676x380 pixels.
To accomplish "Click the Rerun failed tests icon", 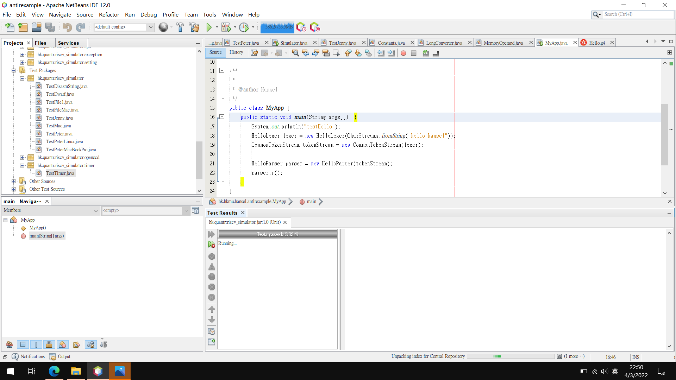I will click(211, 245).
